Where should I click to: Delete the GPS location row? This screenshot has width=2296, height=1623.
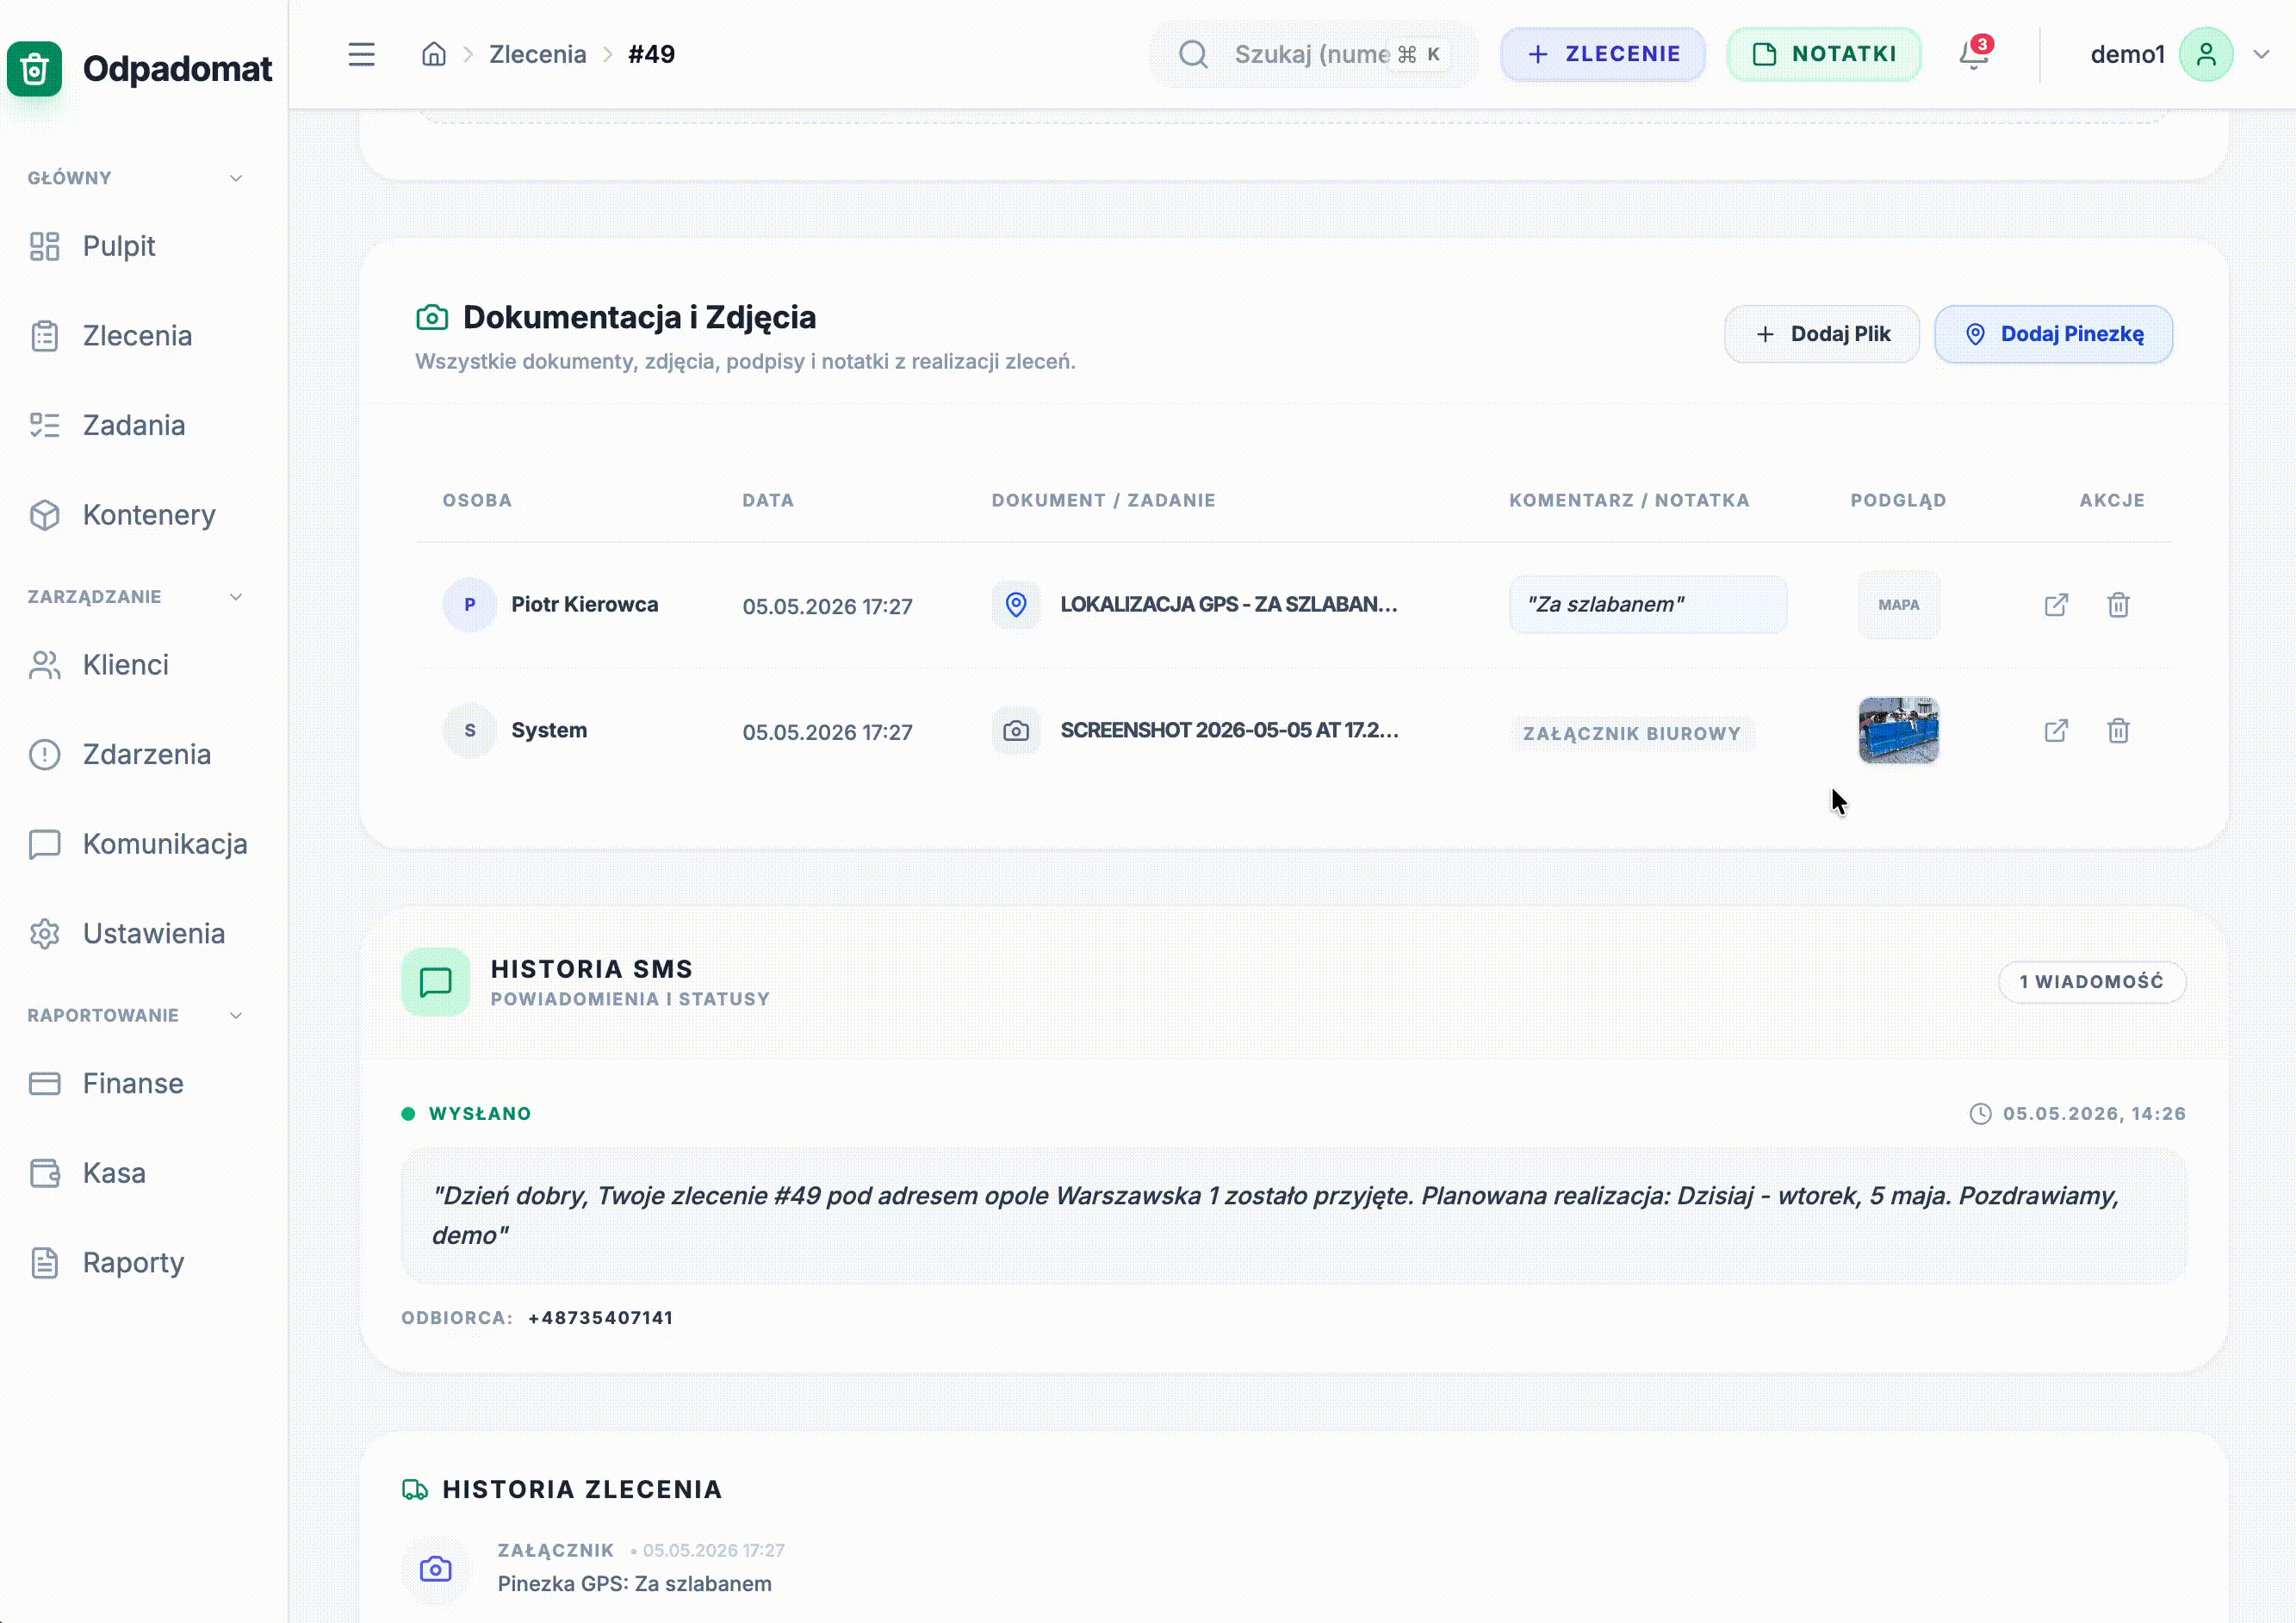2118,605
